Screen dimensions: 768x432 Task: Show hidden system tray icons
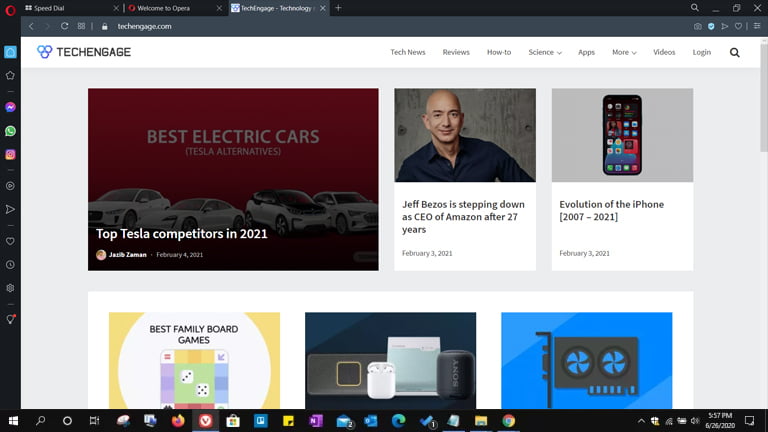tap(641, 421)
